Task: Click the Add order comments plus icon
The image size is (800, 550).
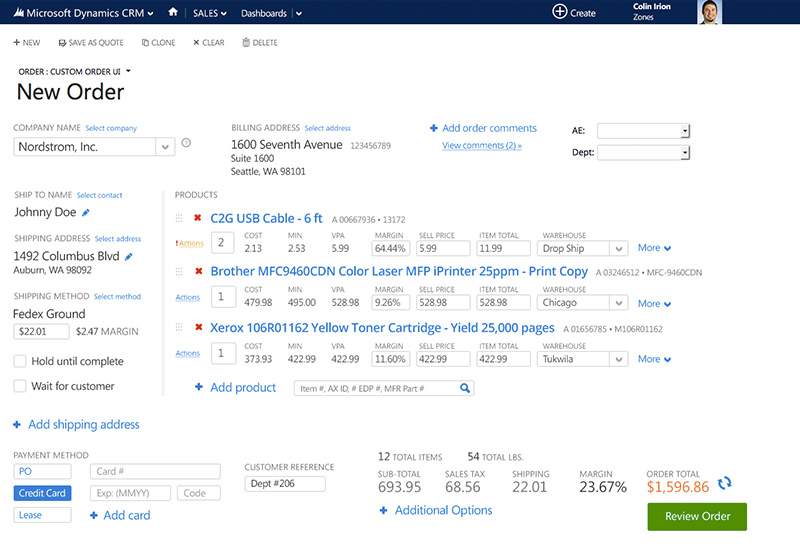Action: (434, 128)
